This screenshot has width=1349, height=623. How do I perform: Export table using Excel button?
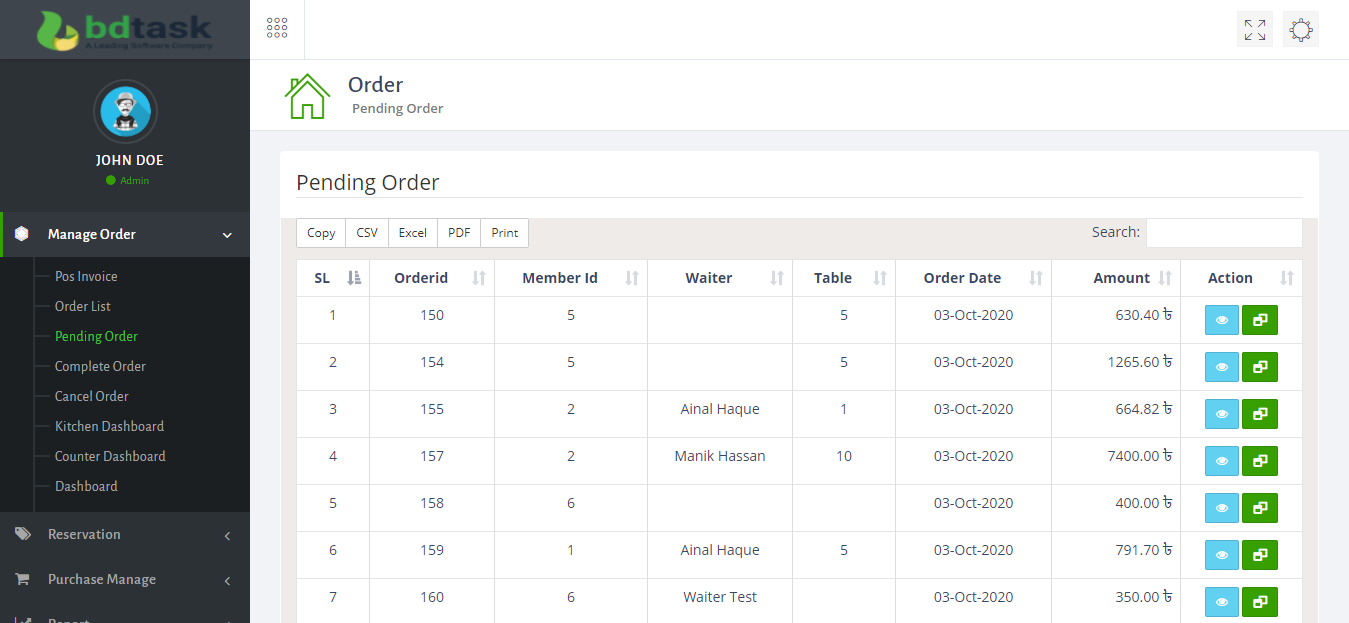click(x=412, y=233)
